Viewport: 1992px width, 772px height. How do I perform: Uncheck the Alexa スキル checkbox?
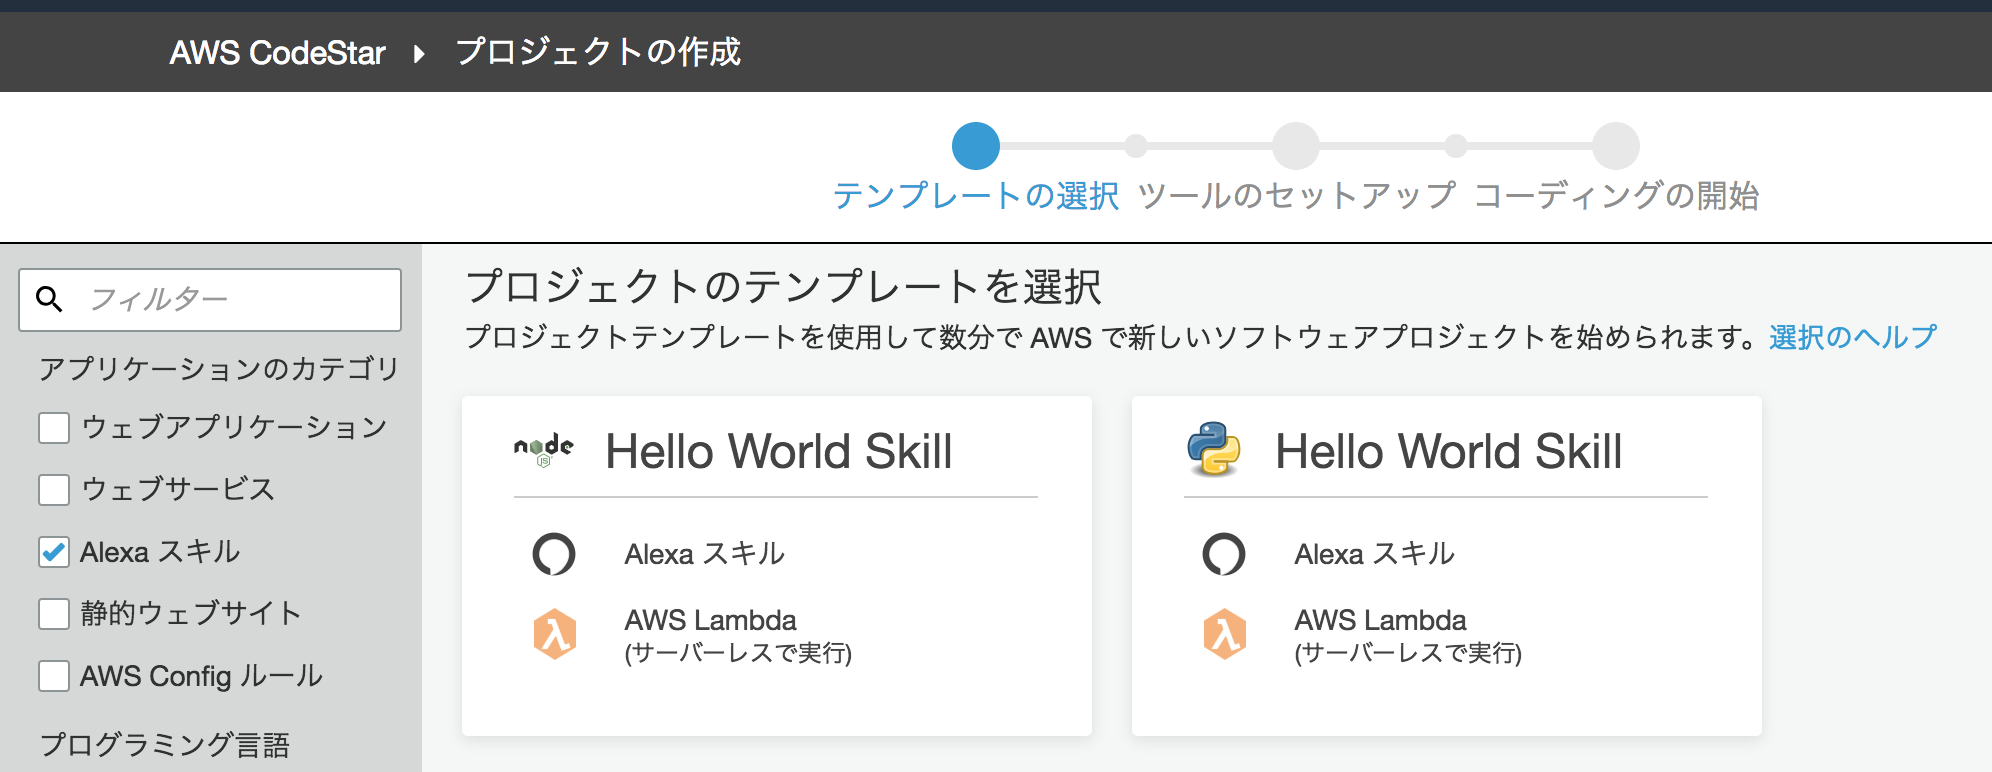coord(54,552)
